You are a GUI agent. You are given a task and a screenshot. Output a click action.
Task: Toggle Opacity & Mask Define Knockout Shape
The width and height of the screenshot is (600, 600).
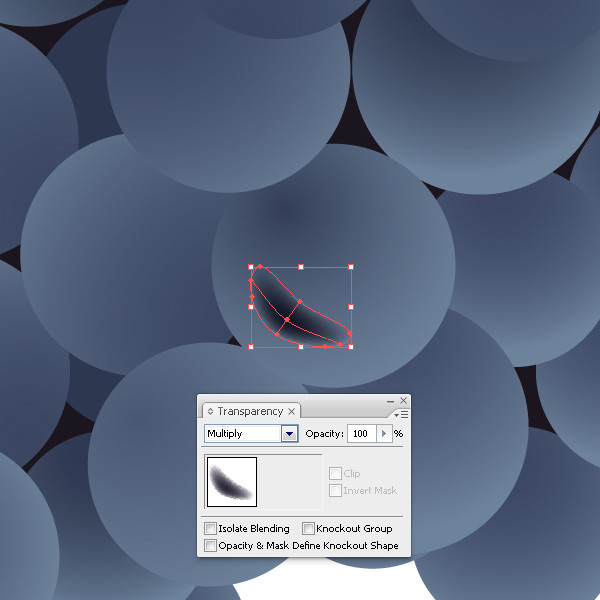(210, 545)
